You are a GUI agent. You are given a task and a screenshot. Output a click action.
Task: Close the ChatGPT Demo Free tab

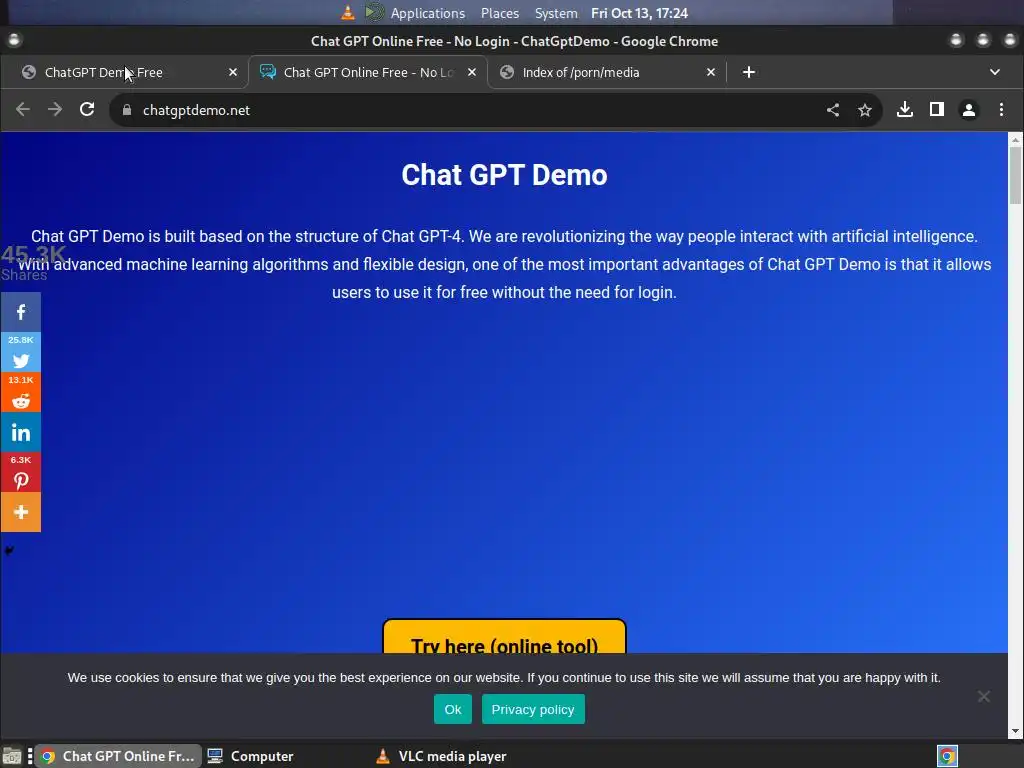coord(232,72)
